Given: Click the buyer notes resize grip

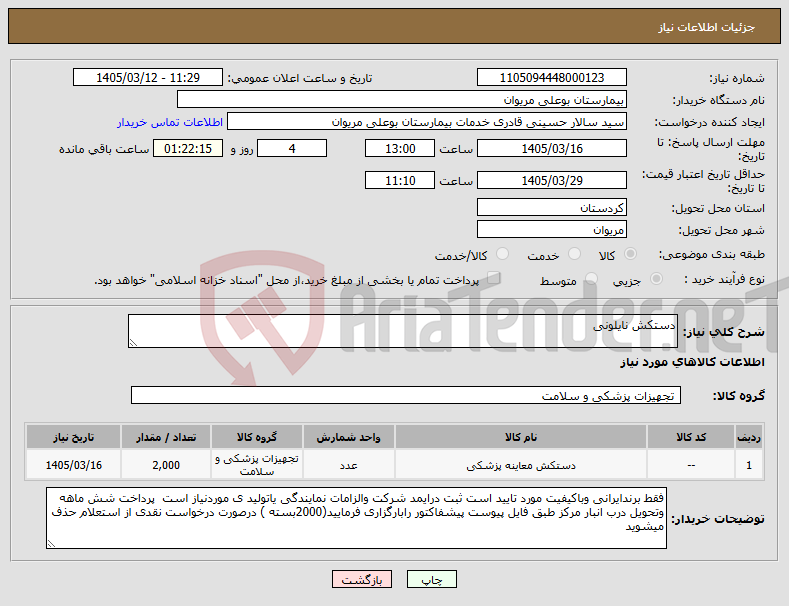Looking at the screenshot, I should click(x=51, y=544).
